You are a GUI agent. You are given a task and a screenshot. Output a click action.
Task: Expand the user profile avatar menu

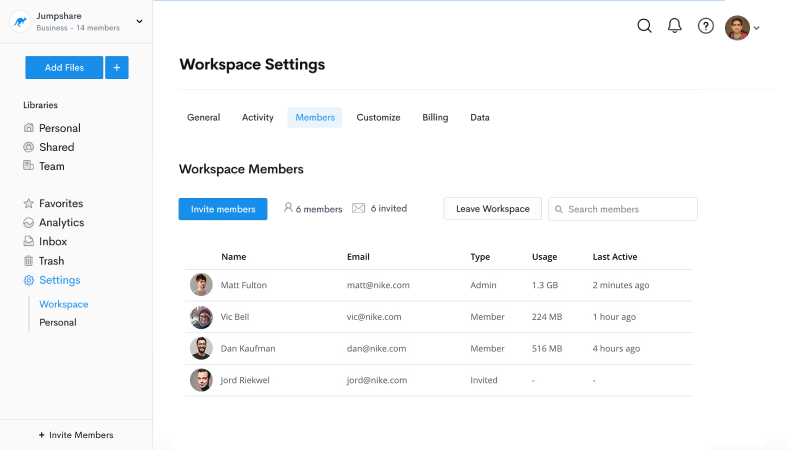742,28
